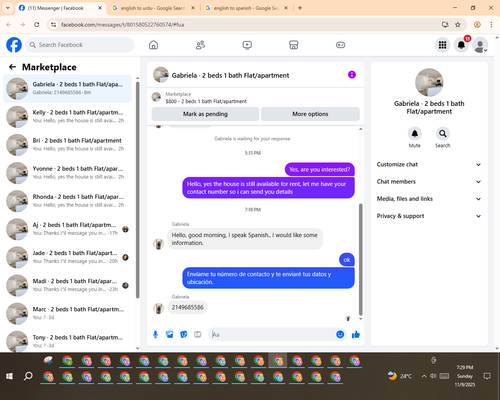This screenshot has width=500, height=400.
Task: Open the taskbar clock showing 7:29 PM
Action: [465, 376]
